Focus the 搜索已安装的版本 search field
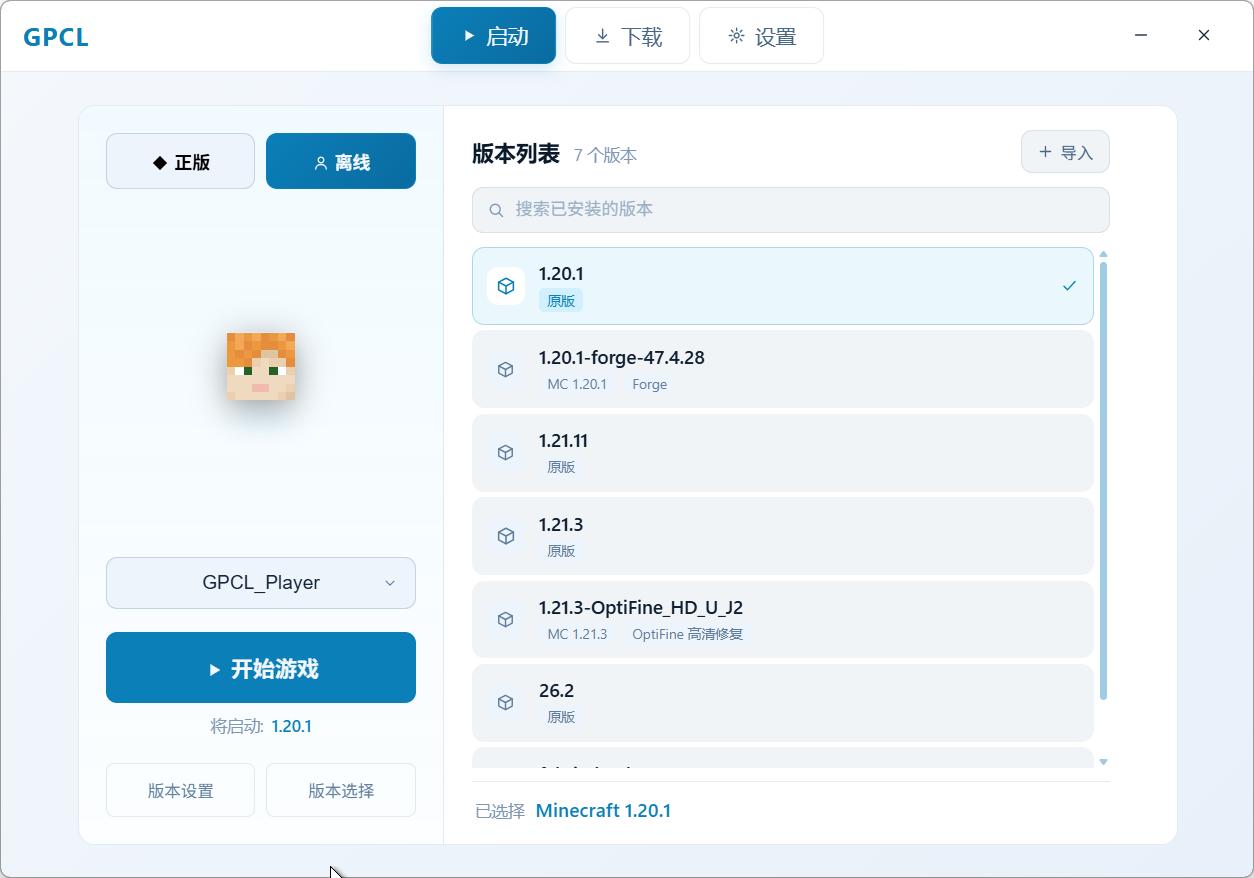Image resolution: width=1254 pixels, height=878 pixels. point(791,210)
